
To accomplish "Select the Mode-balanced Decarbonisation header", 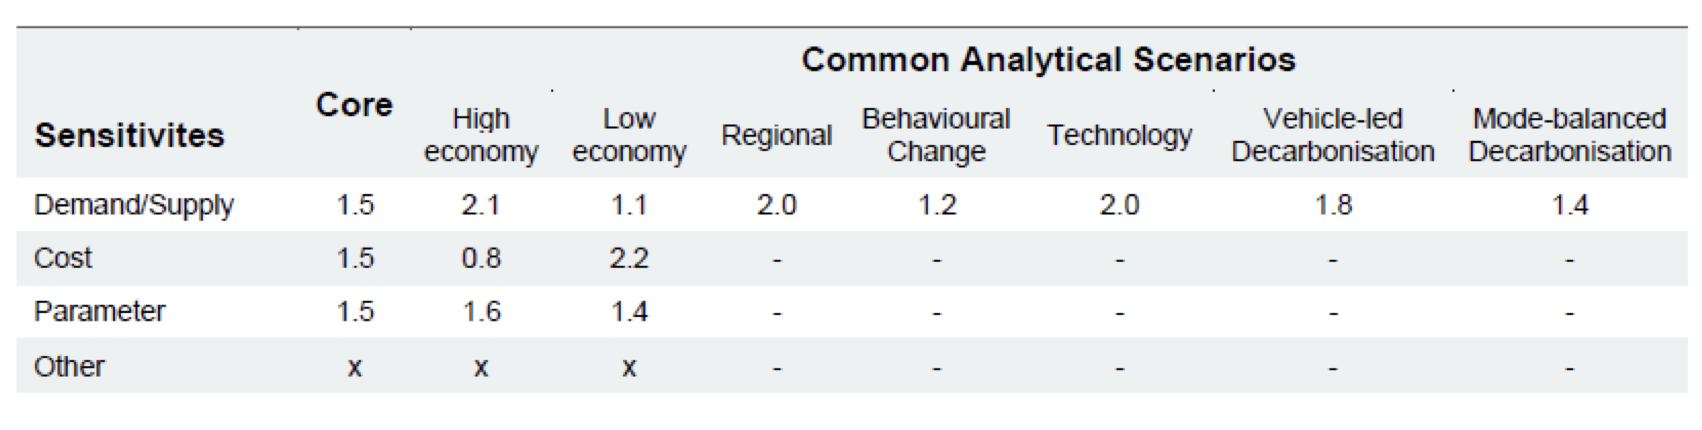I will [x=1569, y=135].
